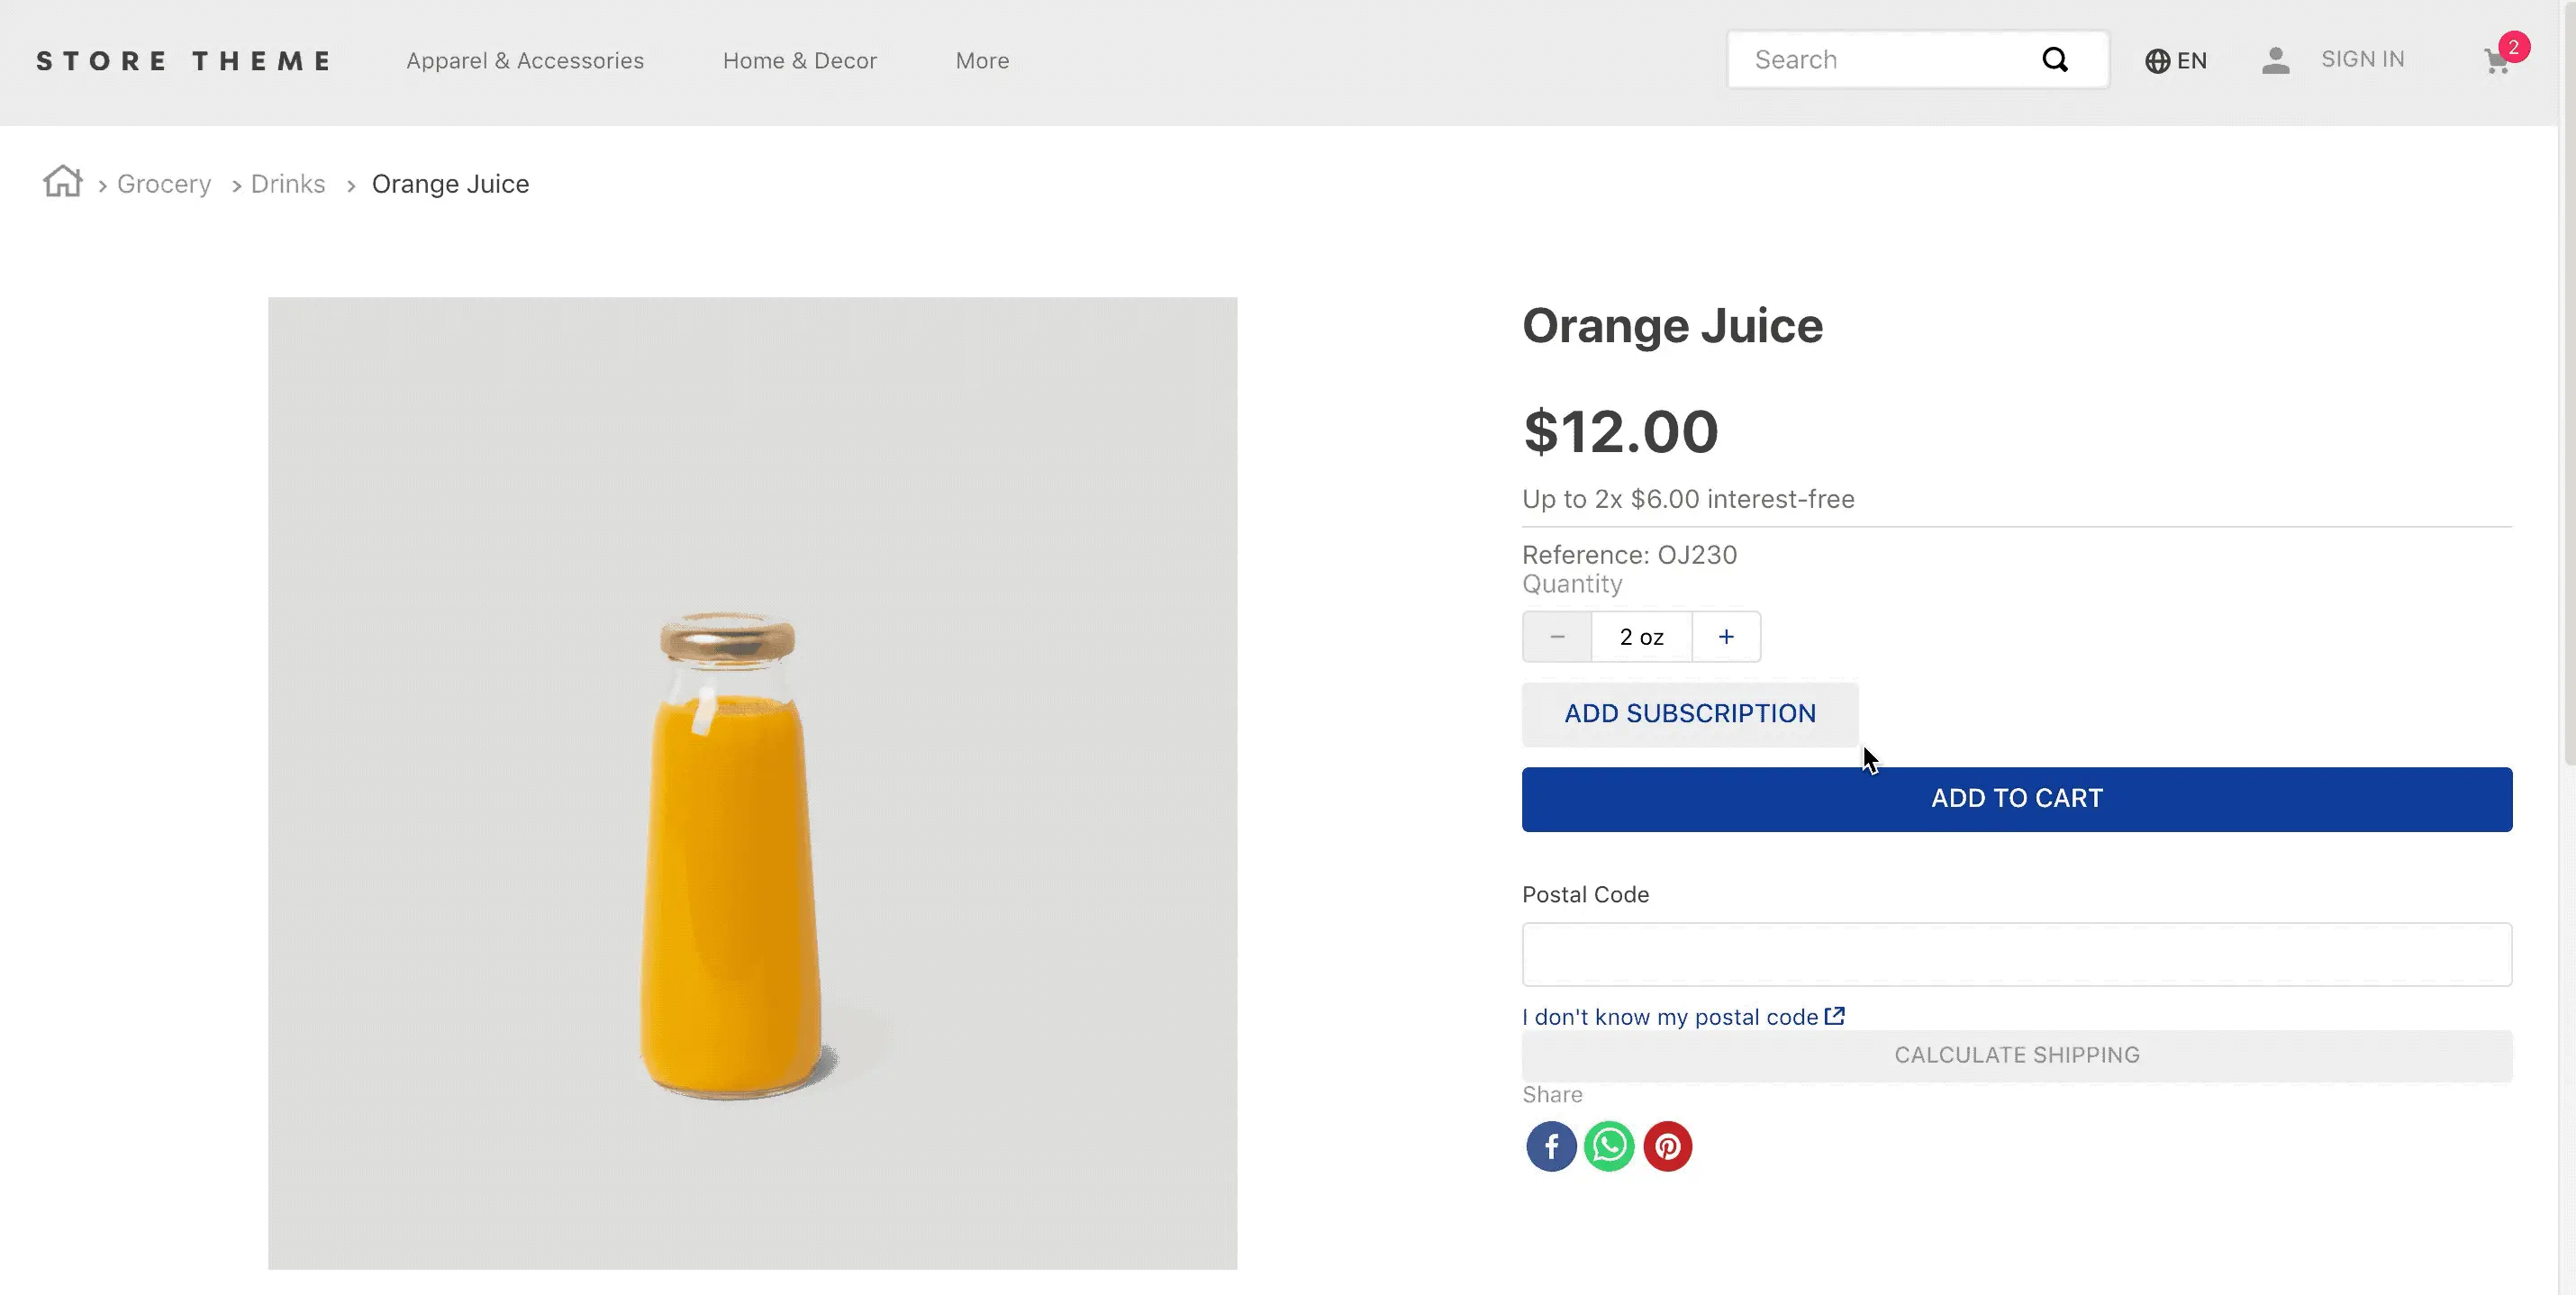The width and height of the screenshot is (2576, 1295).
Task: Go home via the breadcrumb house icon
Action: click(x=62, y=182)
